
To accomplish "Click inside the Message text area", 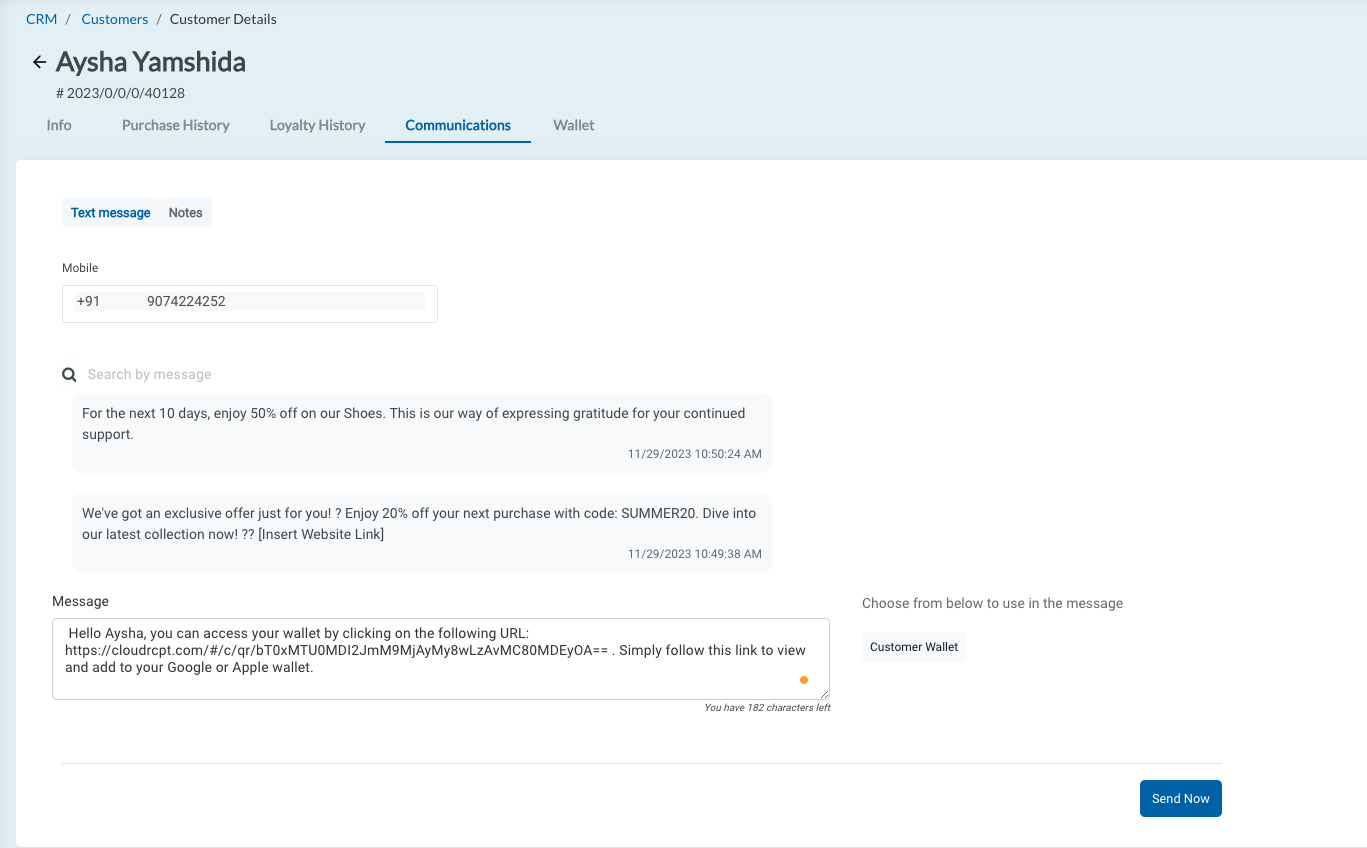I will point(441,659).
